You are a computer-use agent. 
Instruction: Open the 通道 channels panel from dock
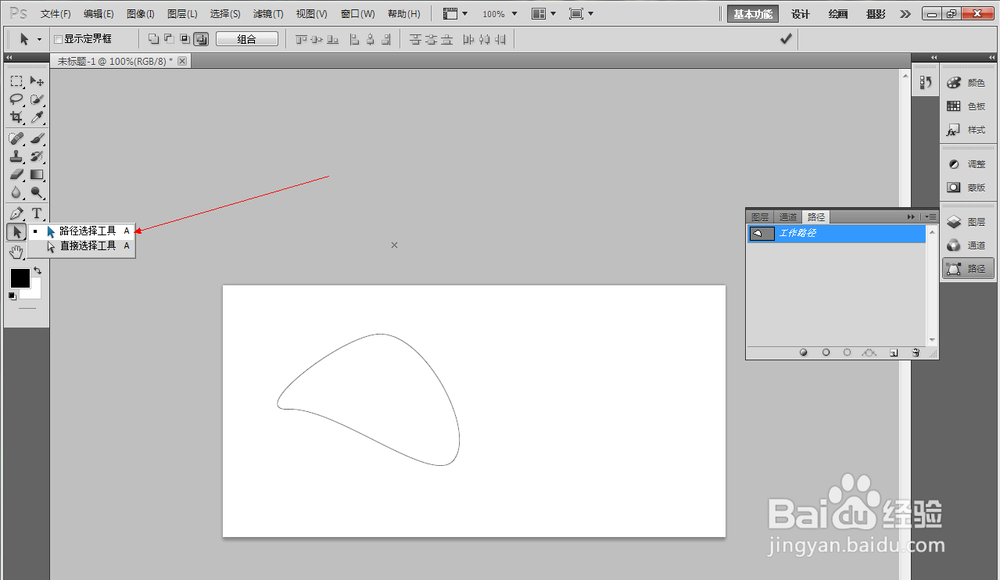tap(967, 245)
